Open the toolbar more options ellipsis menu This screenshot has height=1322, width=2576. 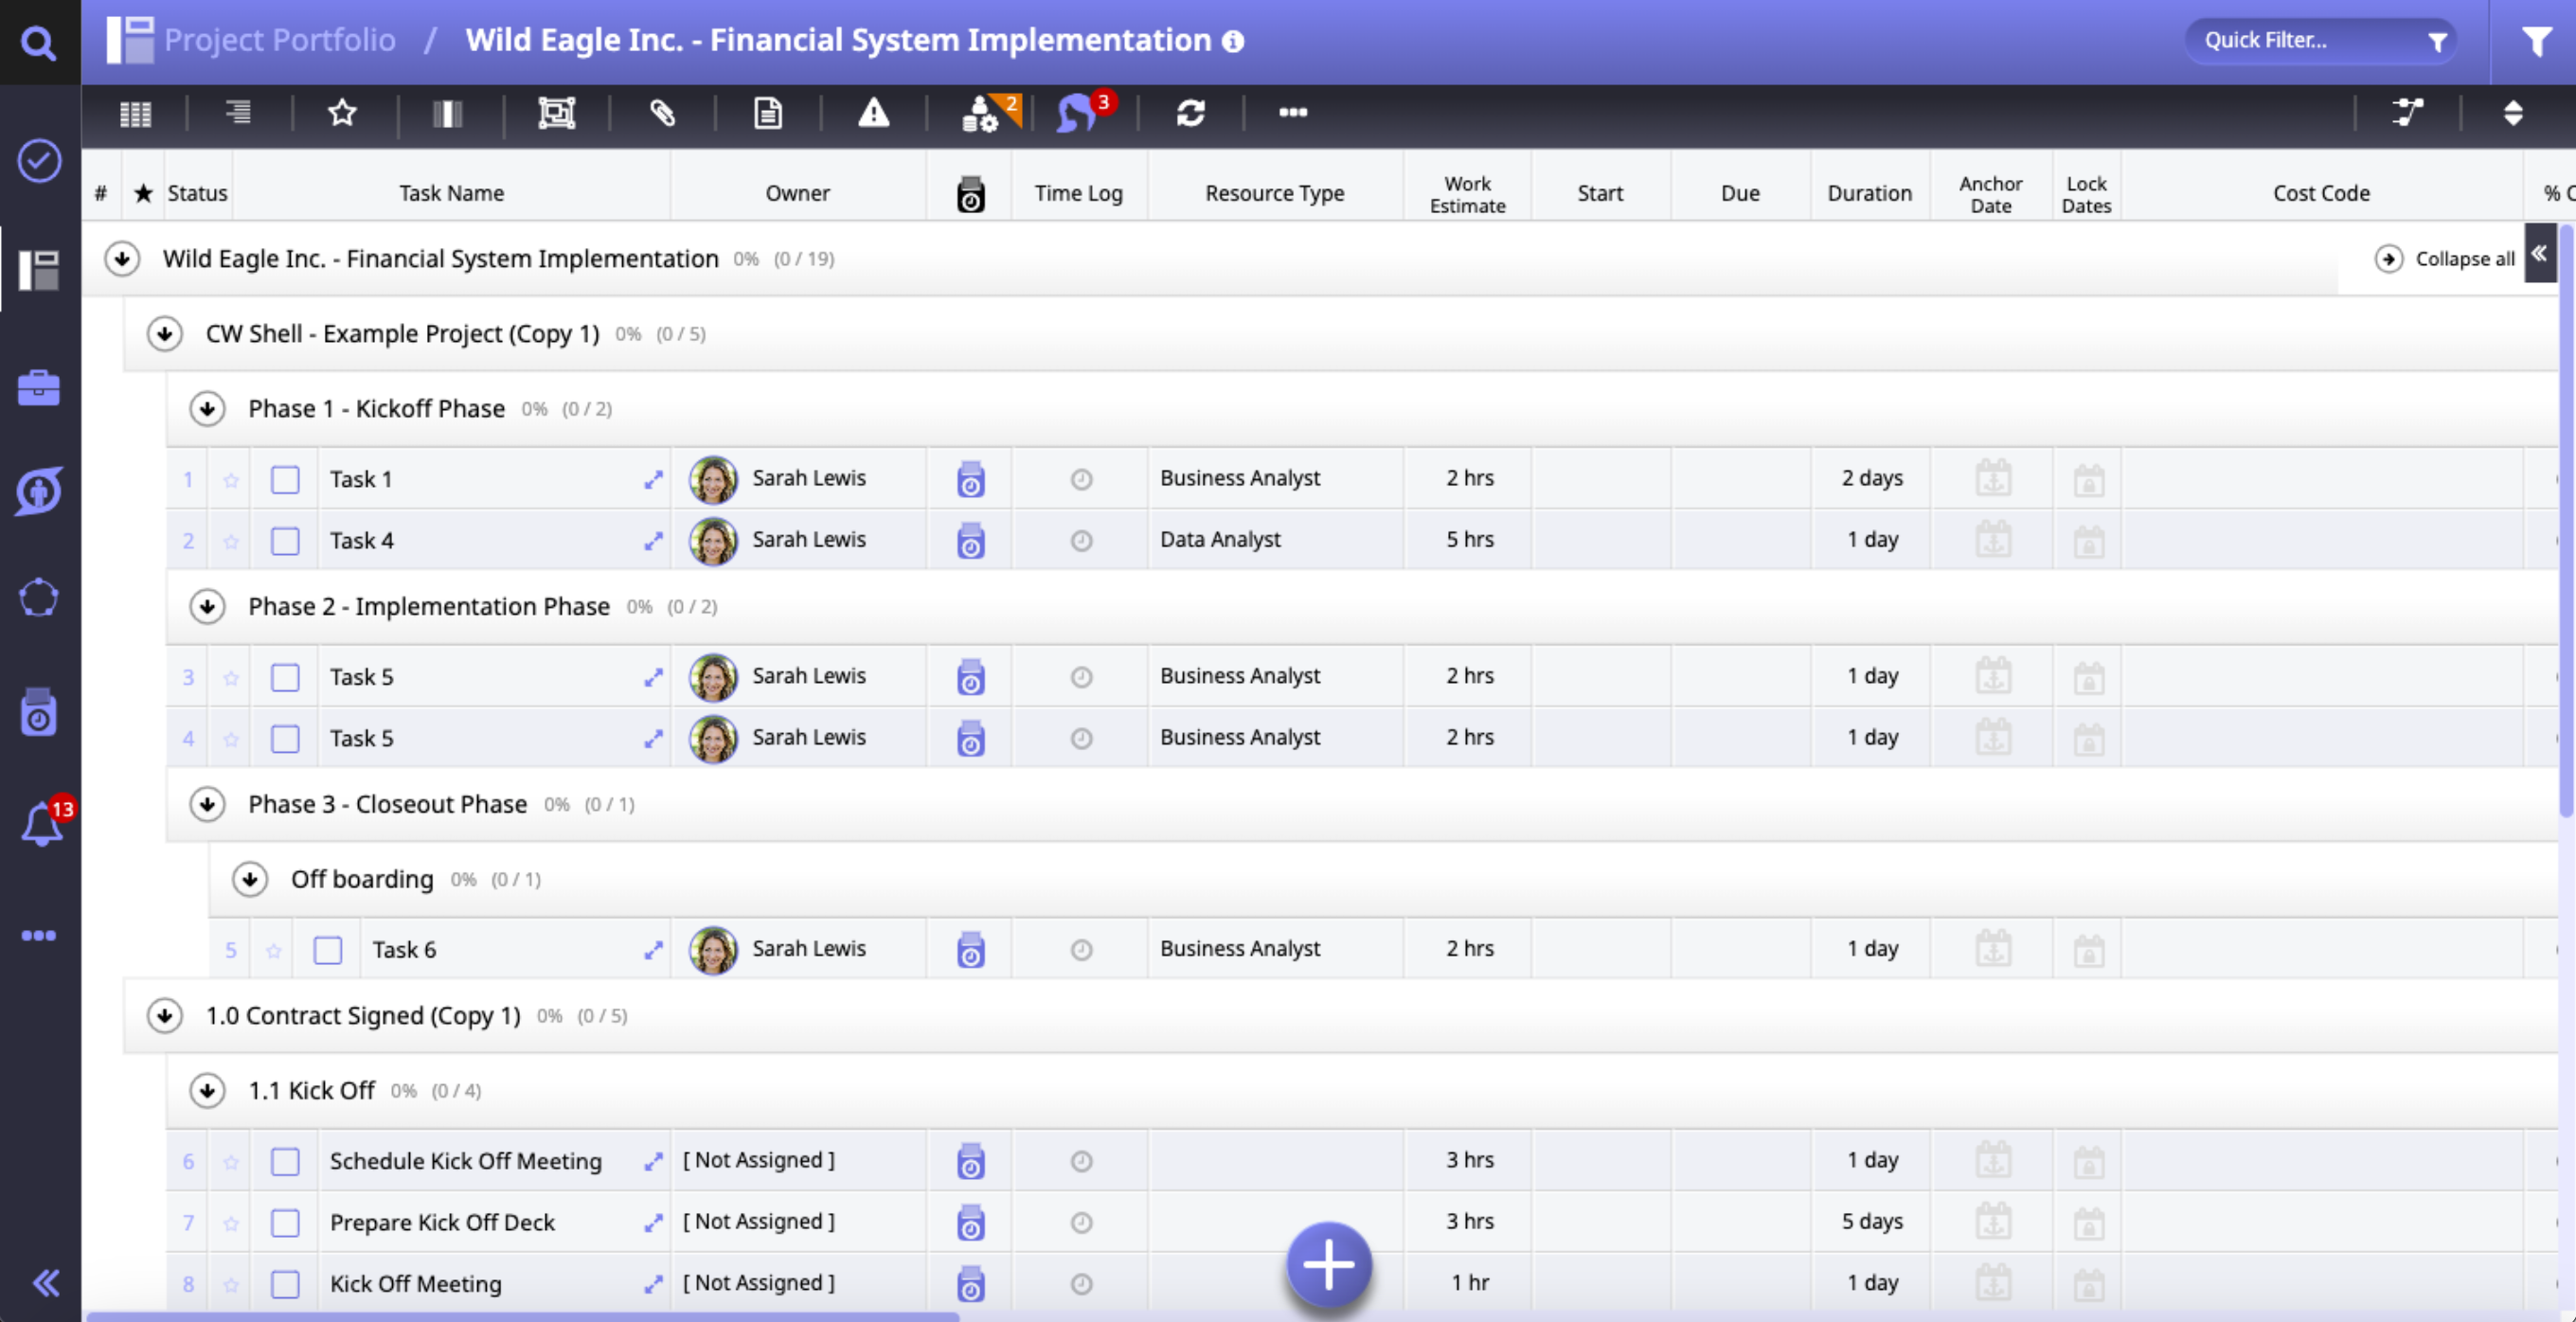[x=1293, y=113]
